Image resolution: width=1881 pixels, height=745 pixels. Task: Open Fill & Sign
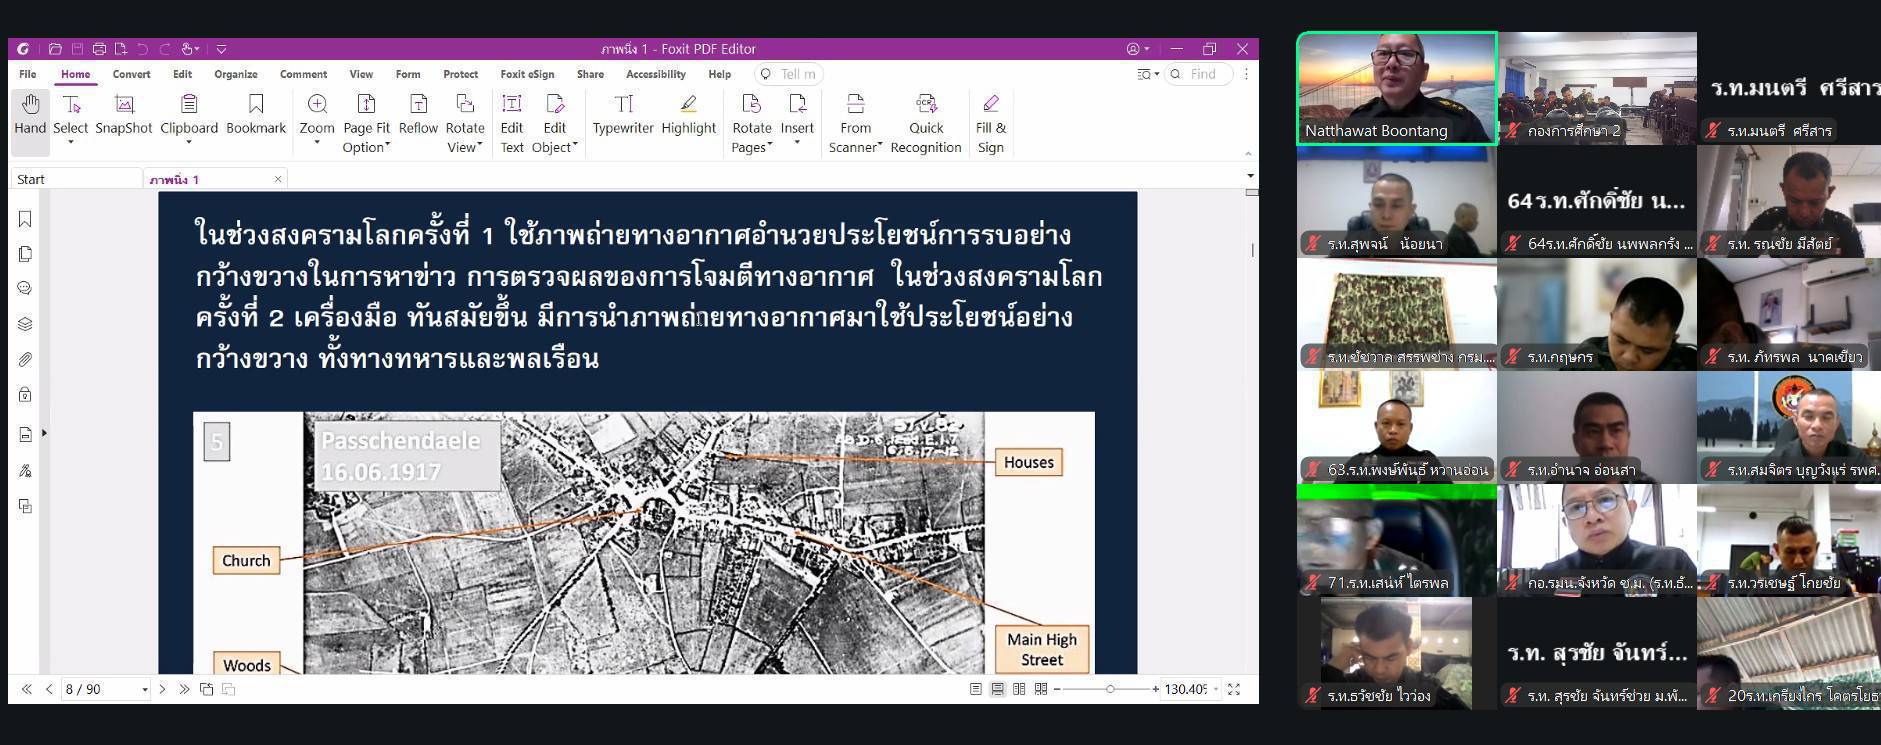(x=990, y=124)
